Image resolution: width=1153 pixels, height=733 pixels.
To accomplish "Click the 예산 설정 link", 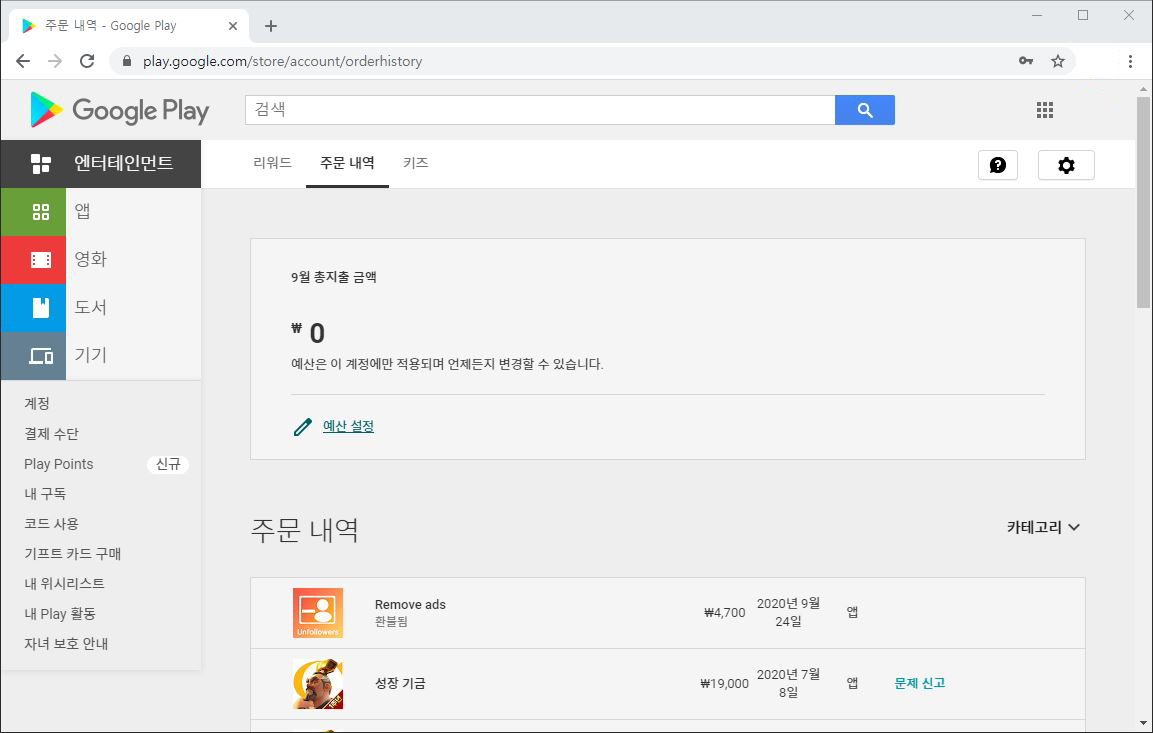I will click(x=349, y=426).
